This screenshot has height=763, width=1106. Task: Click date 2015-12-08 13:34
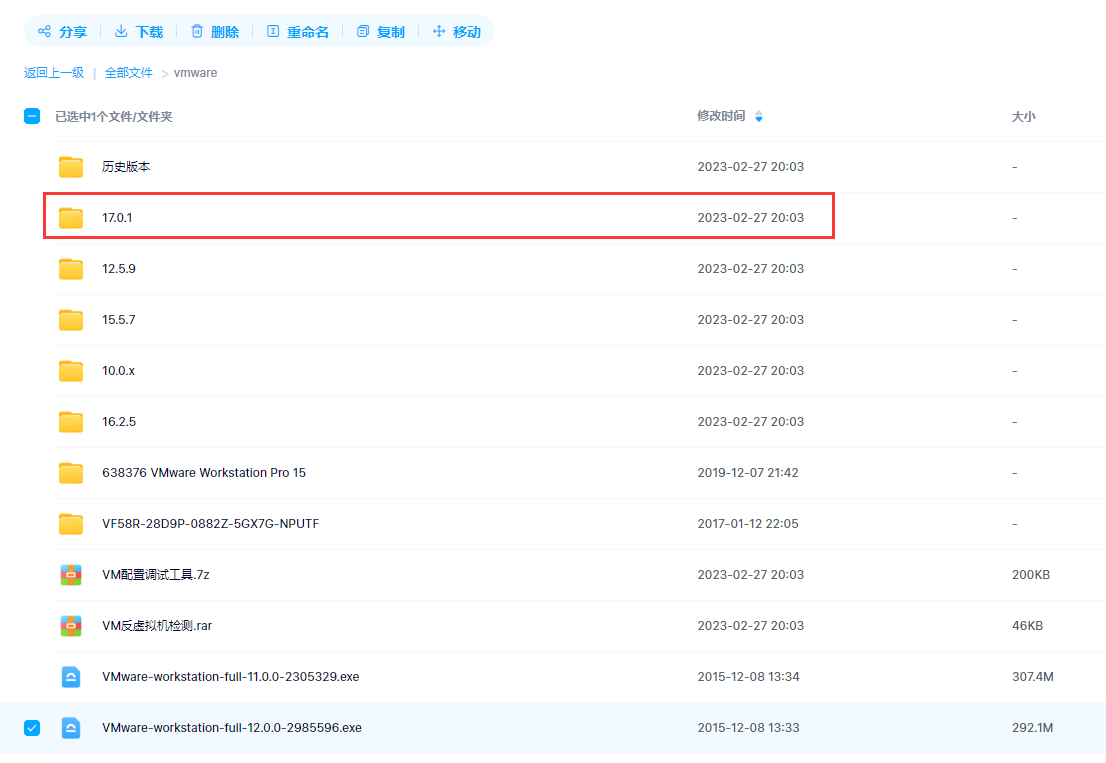pos(748,676)
